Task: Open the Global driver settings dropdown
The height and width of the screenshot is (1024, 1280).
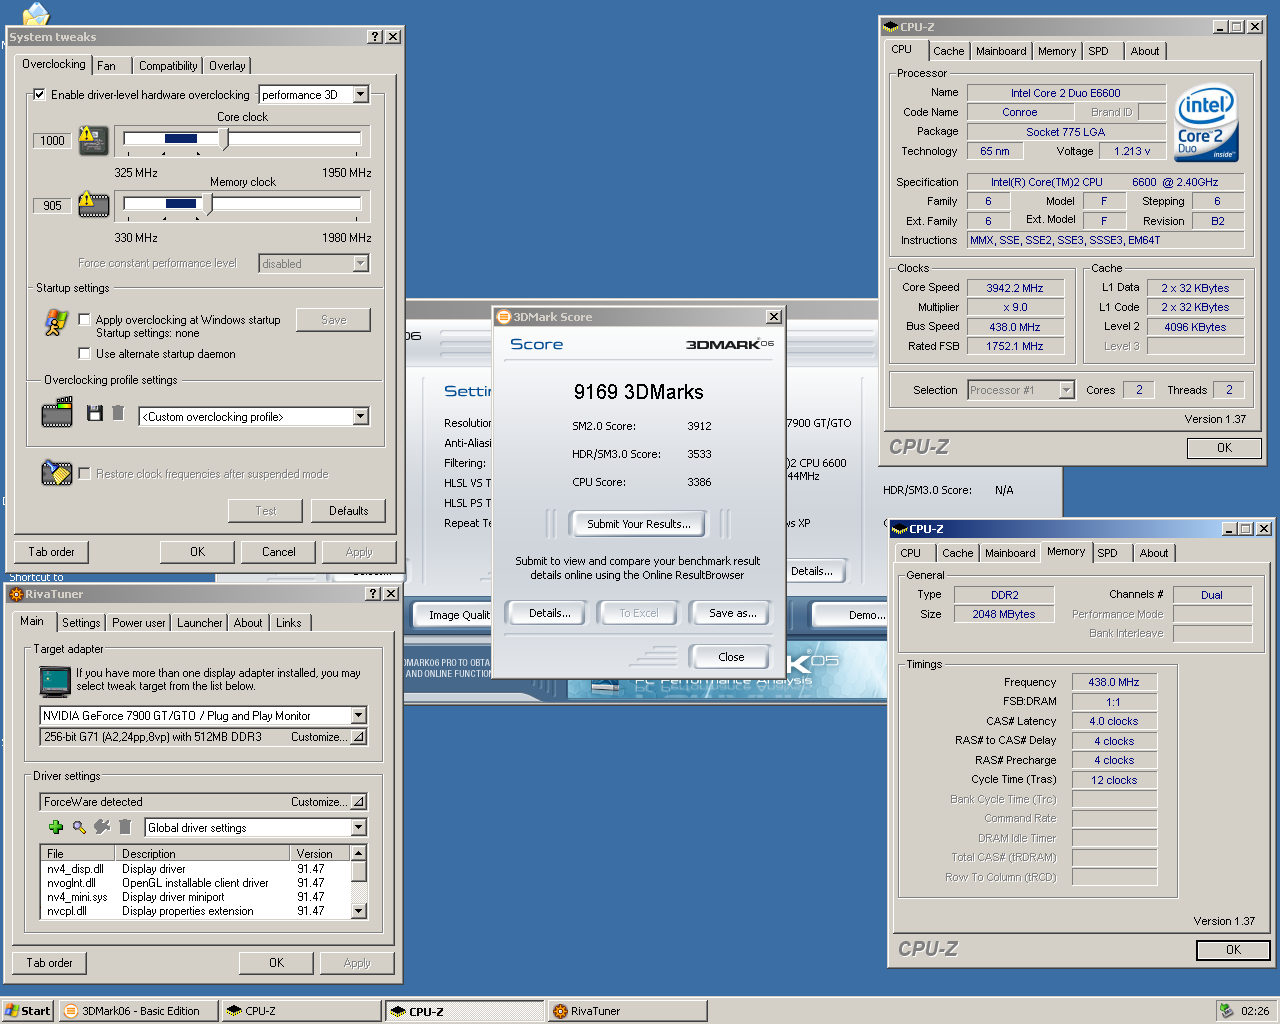Action: coord(358,827)
